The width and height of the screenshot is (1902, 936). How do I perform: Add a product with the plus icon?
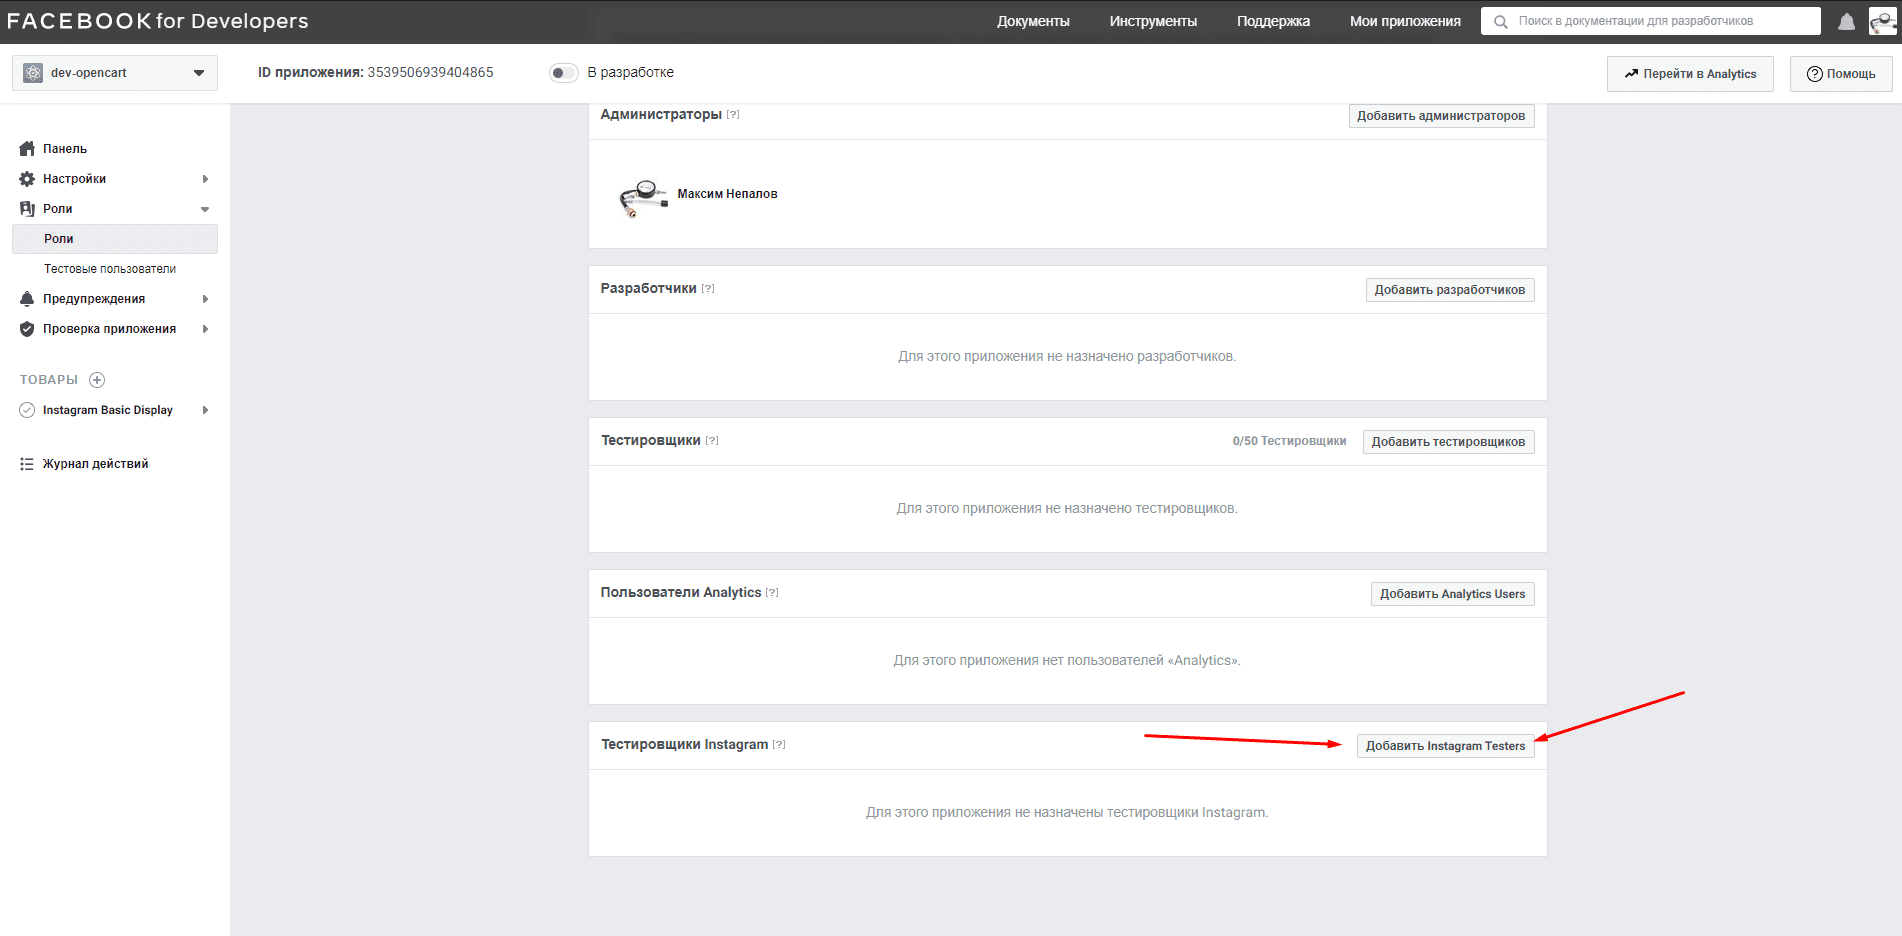pos(97,380)
